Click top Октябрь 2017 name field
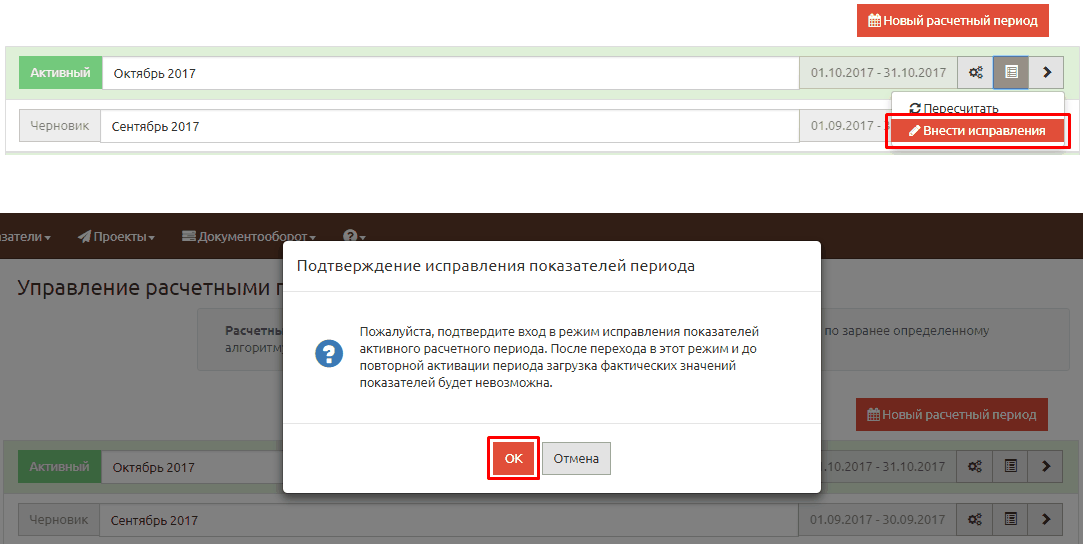Image resolution: width=1083 pixels, height=544 pixels. click(450, 73)
